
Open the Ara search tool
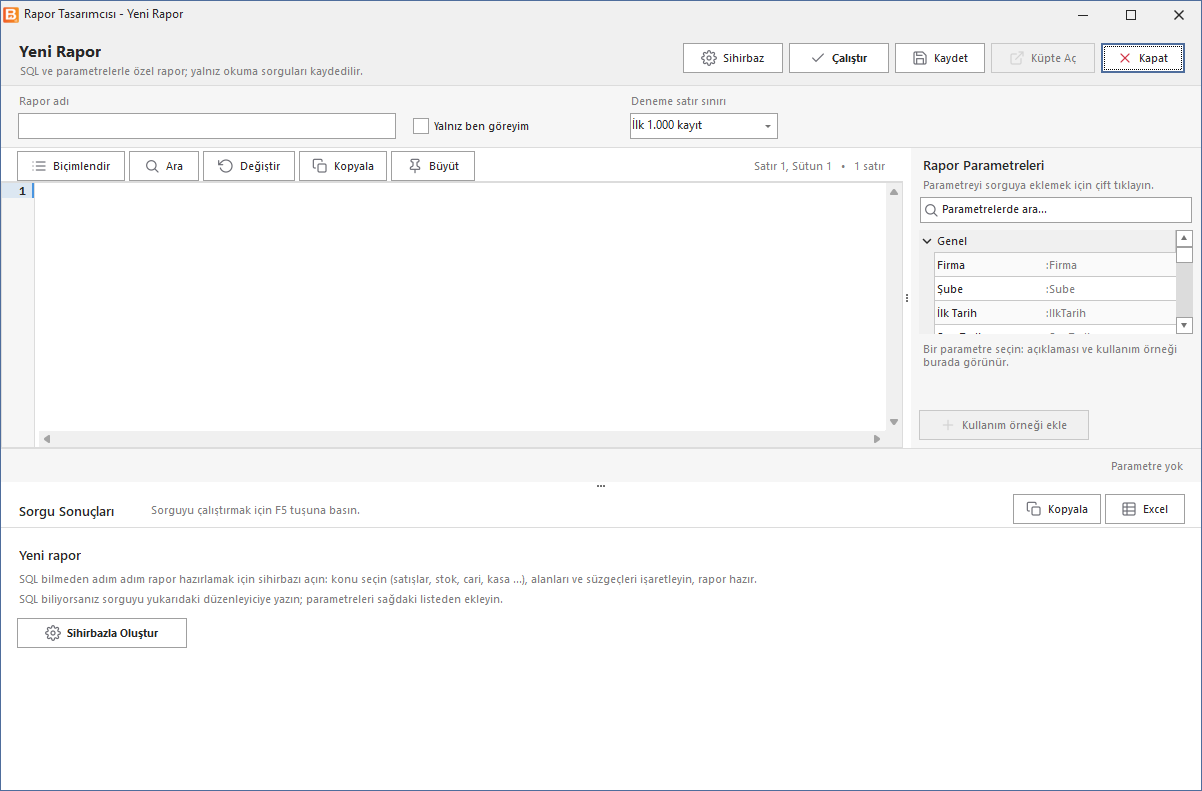tap(164, 166)
